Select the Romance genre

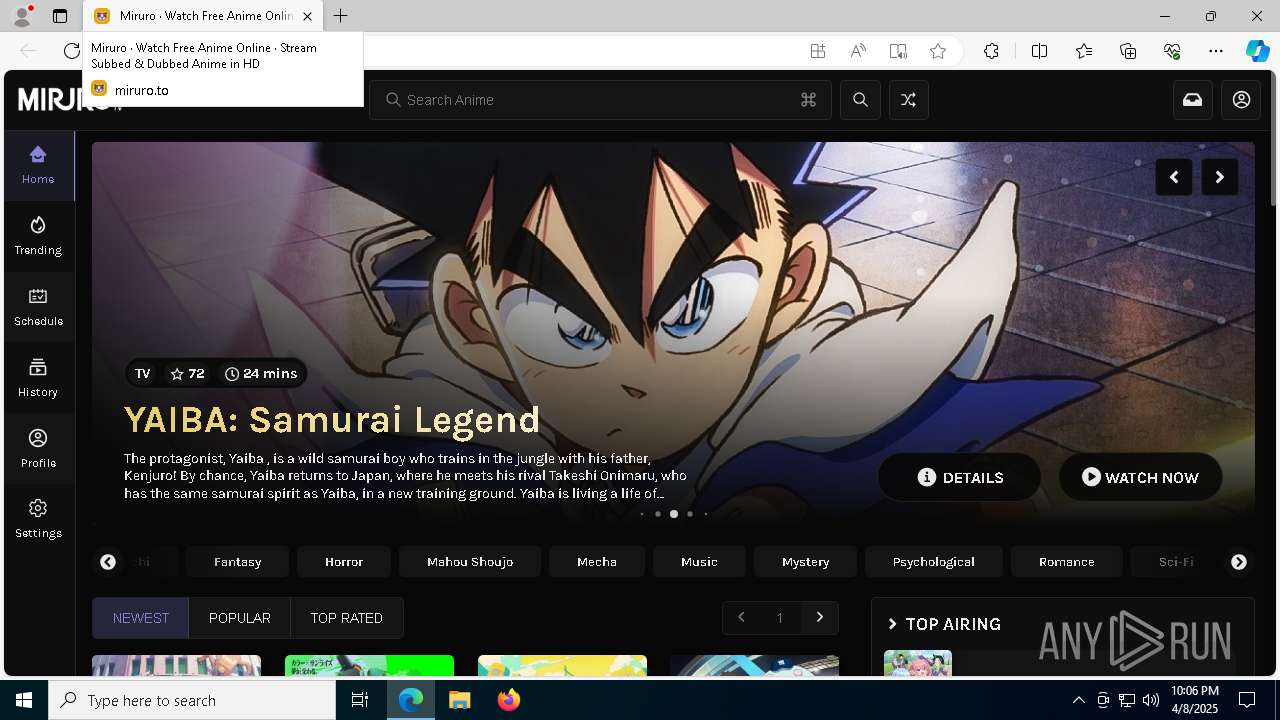pyautogui.click(x=1067, y=562)
